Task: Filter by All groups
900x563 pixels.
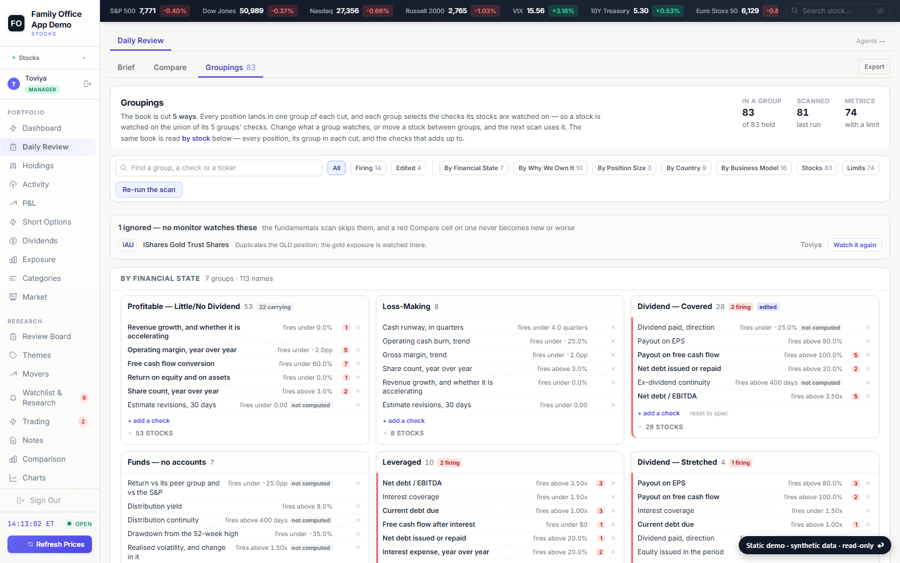Action: point(336,168)
